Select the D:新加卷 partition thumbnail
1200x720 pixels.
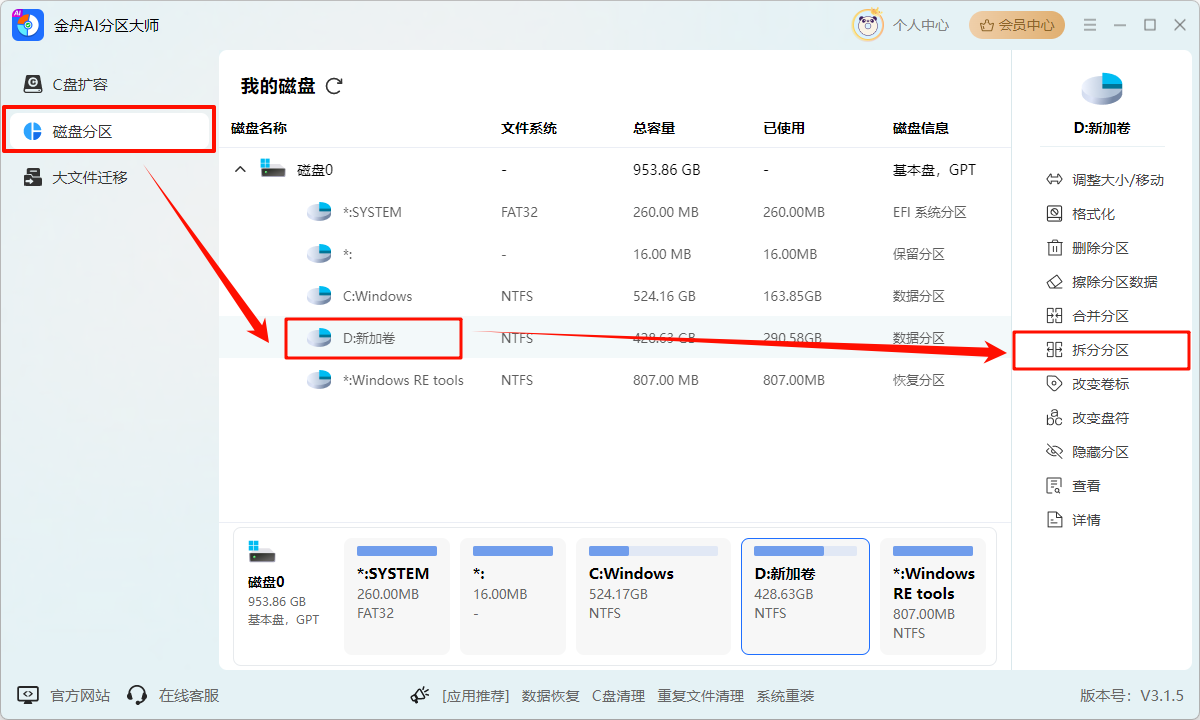click(x=805, y=596)
